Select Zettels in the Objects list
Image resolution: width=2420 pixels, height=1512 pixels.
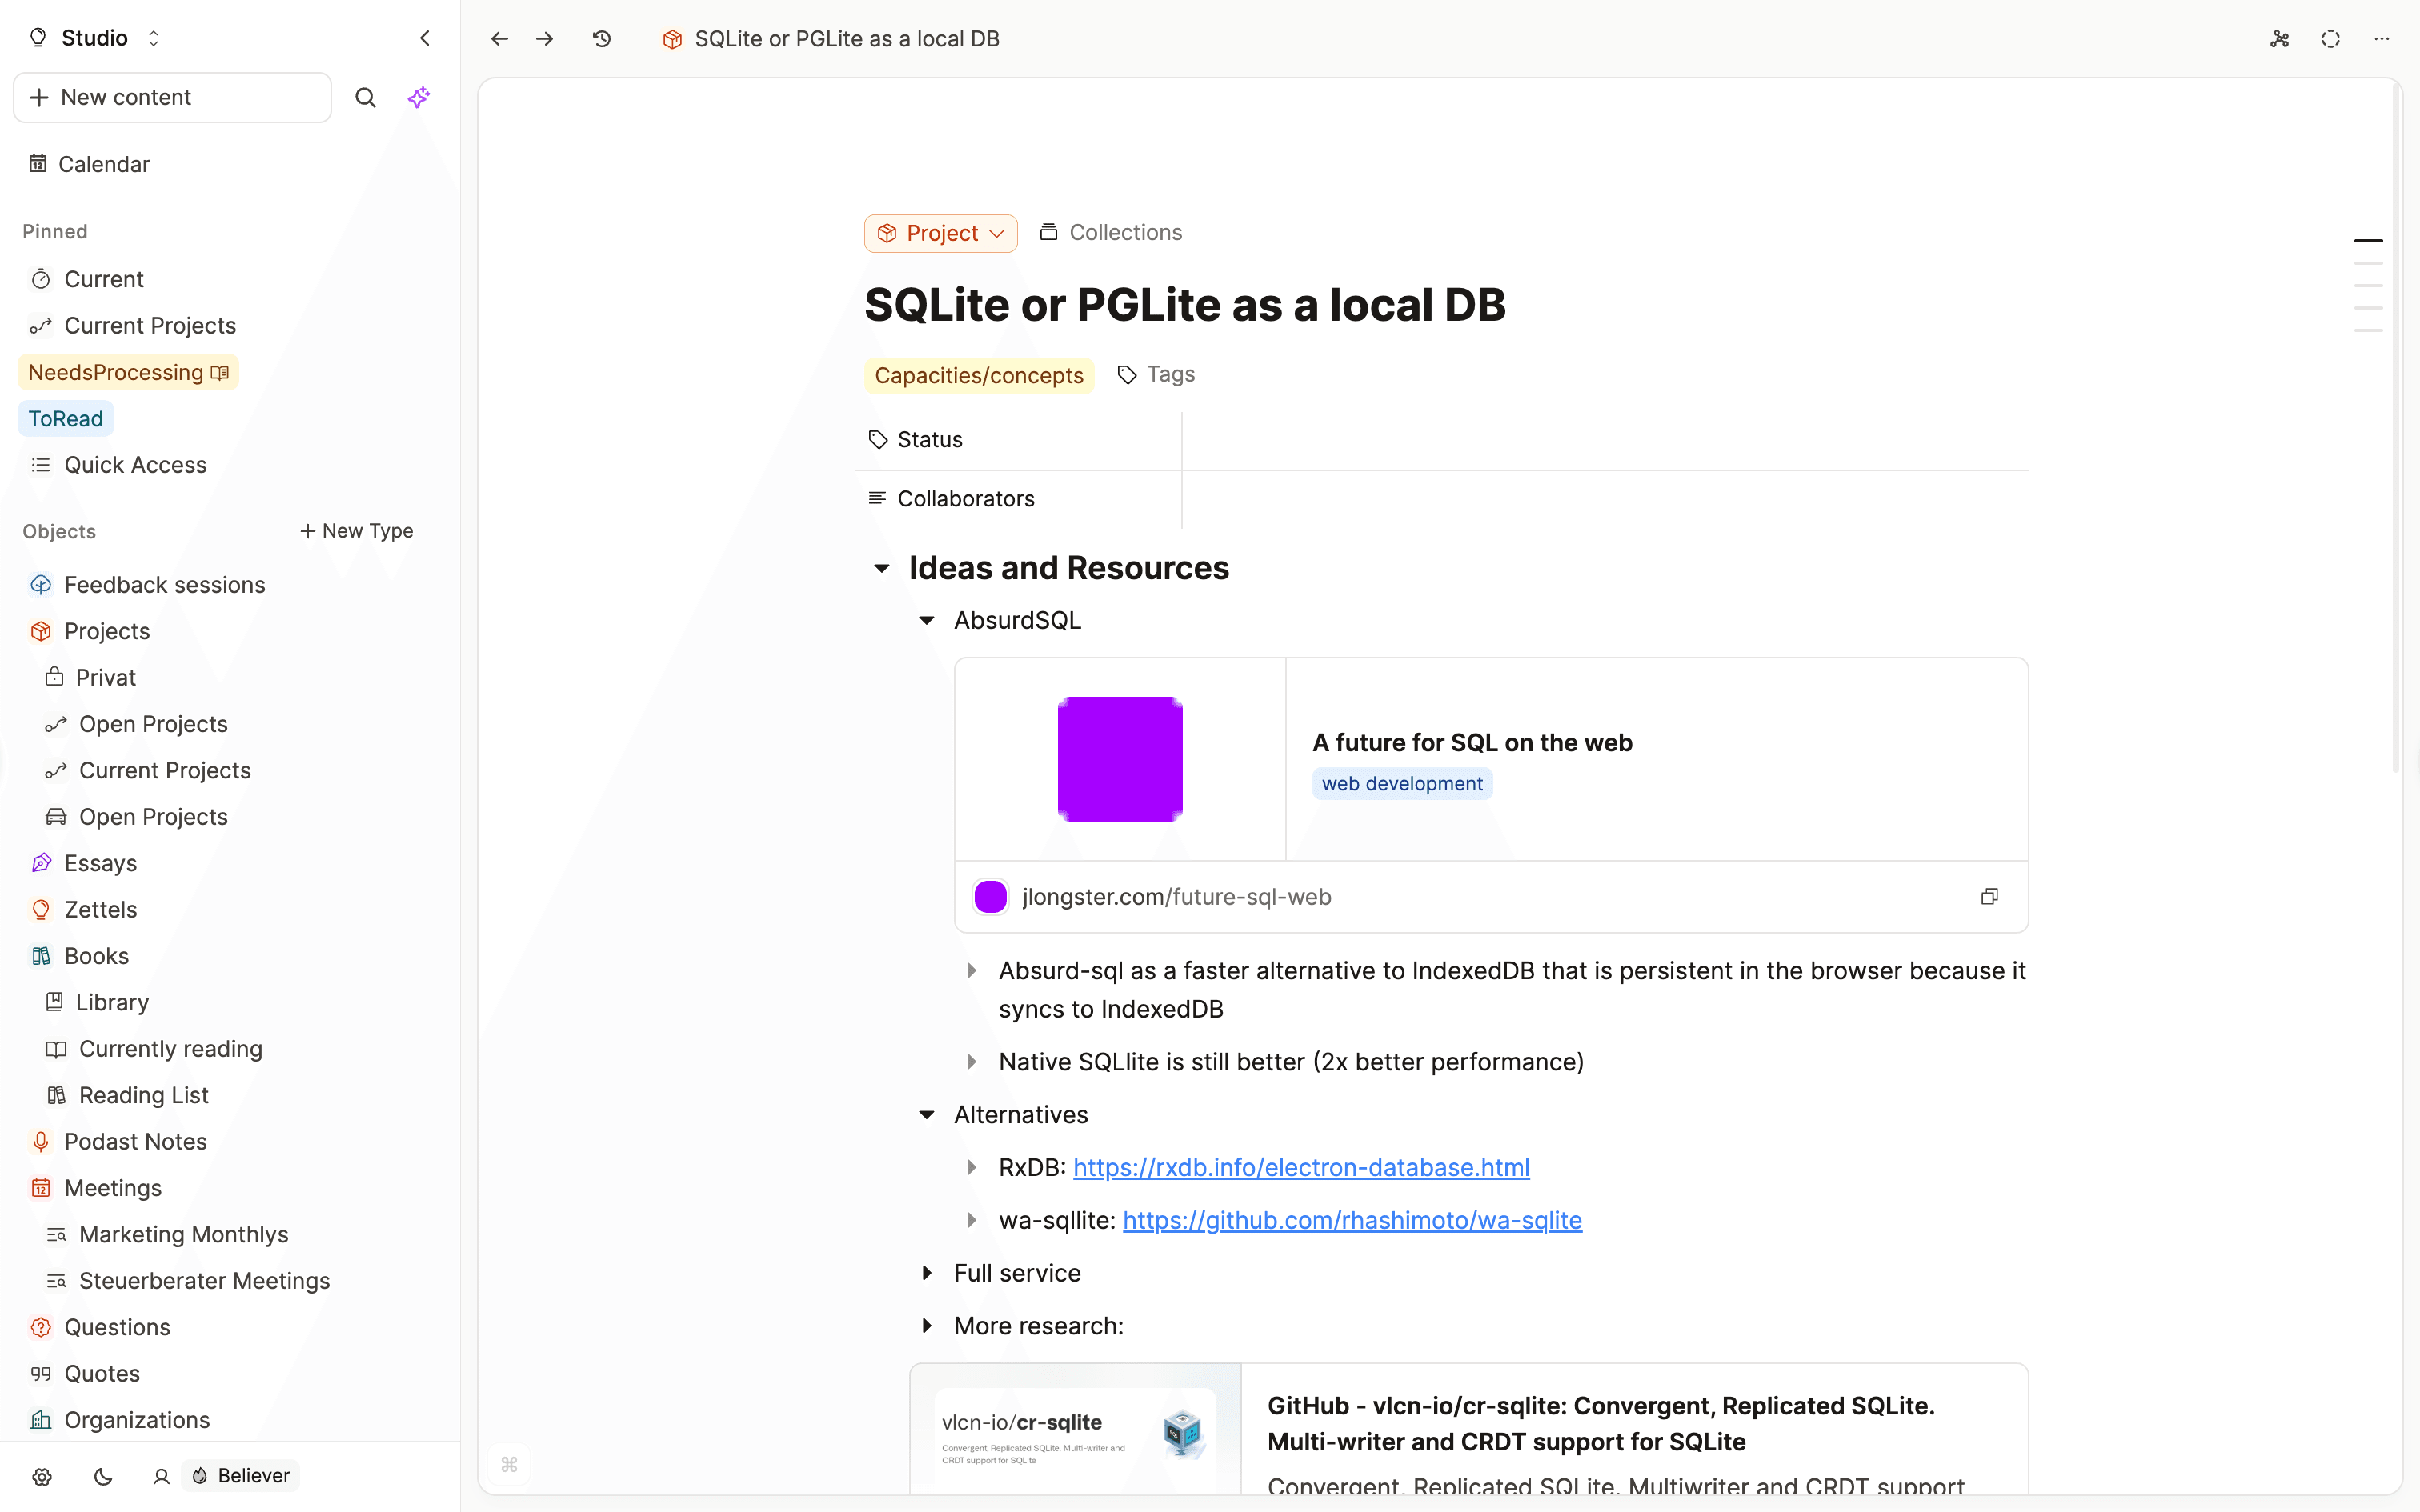coord(100,909)
